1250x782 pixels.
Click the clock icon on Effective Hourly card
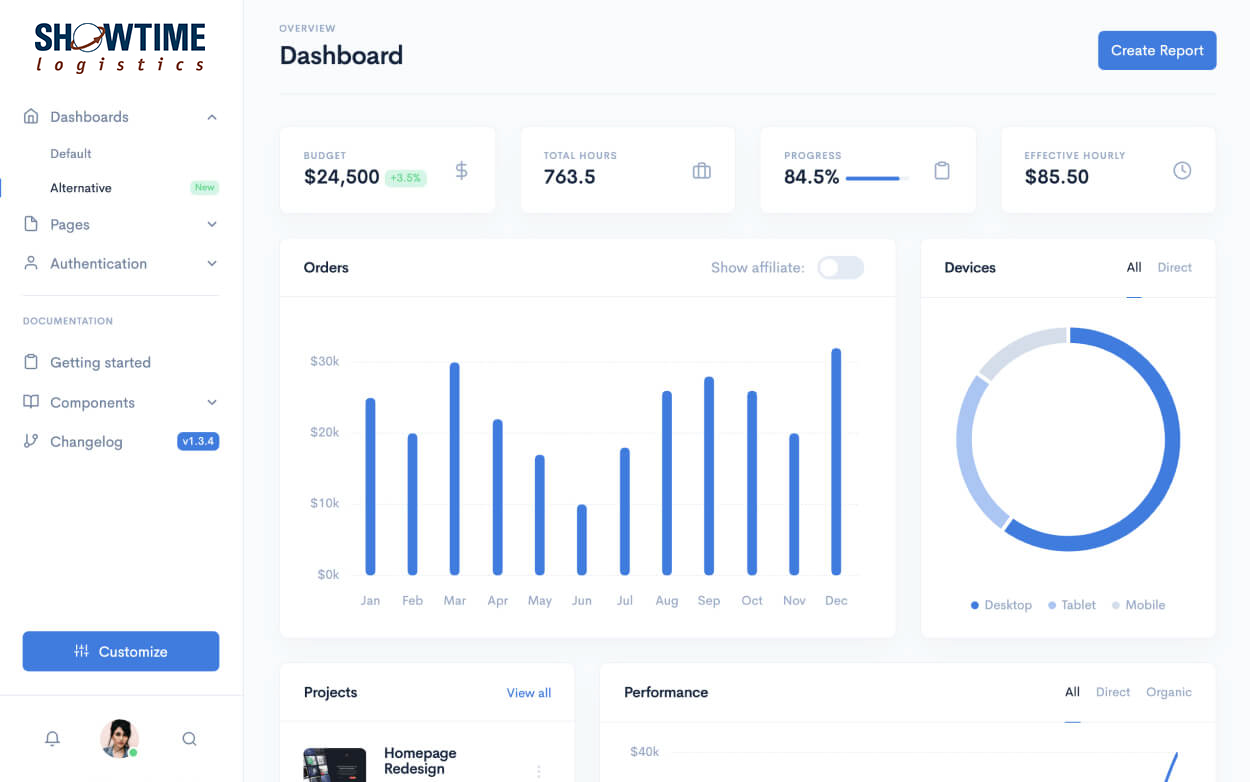pyautogui.click(x=1182, y=171)
